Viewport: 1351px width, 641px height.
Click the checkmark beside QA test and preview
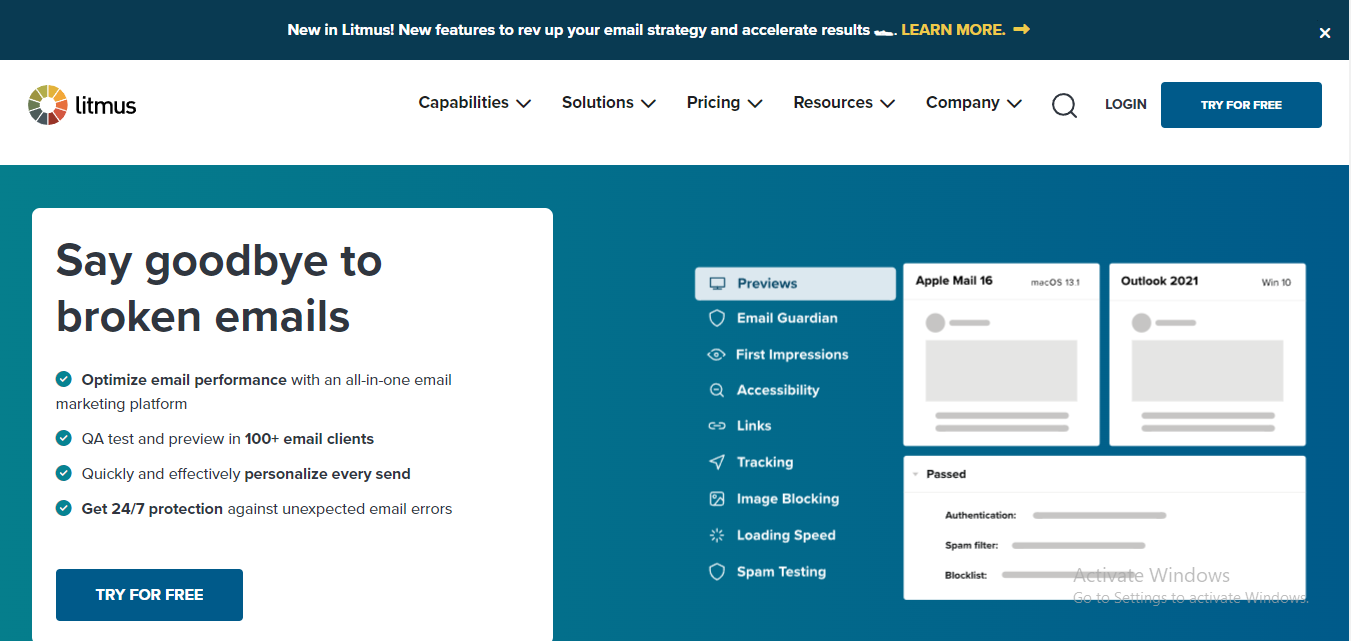coord(64,438)
